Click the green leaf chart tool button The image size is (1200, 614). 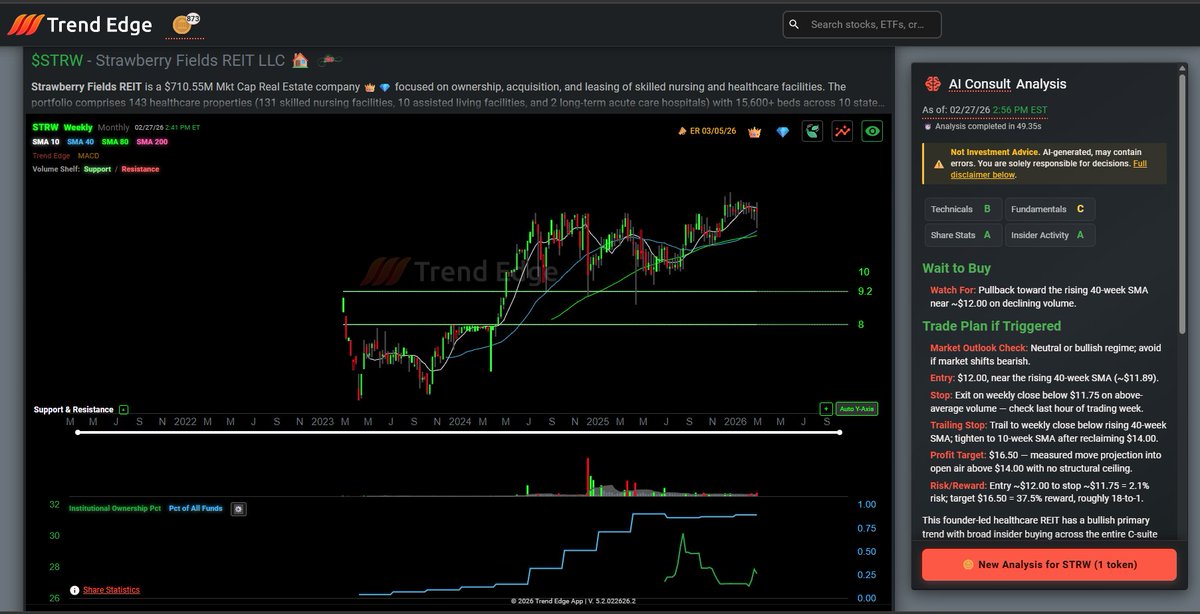[x=813, y=131]
